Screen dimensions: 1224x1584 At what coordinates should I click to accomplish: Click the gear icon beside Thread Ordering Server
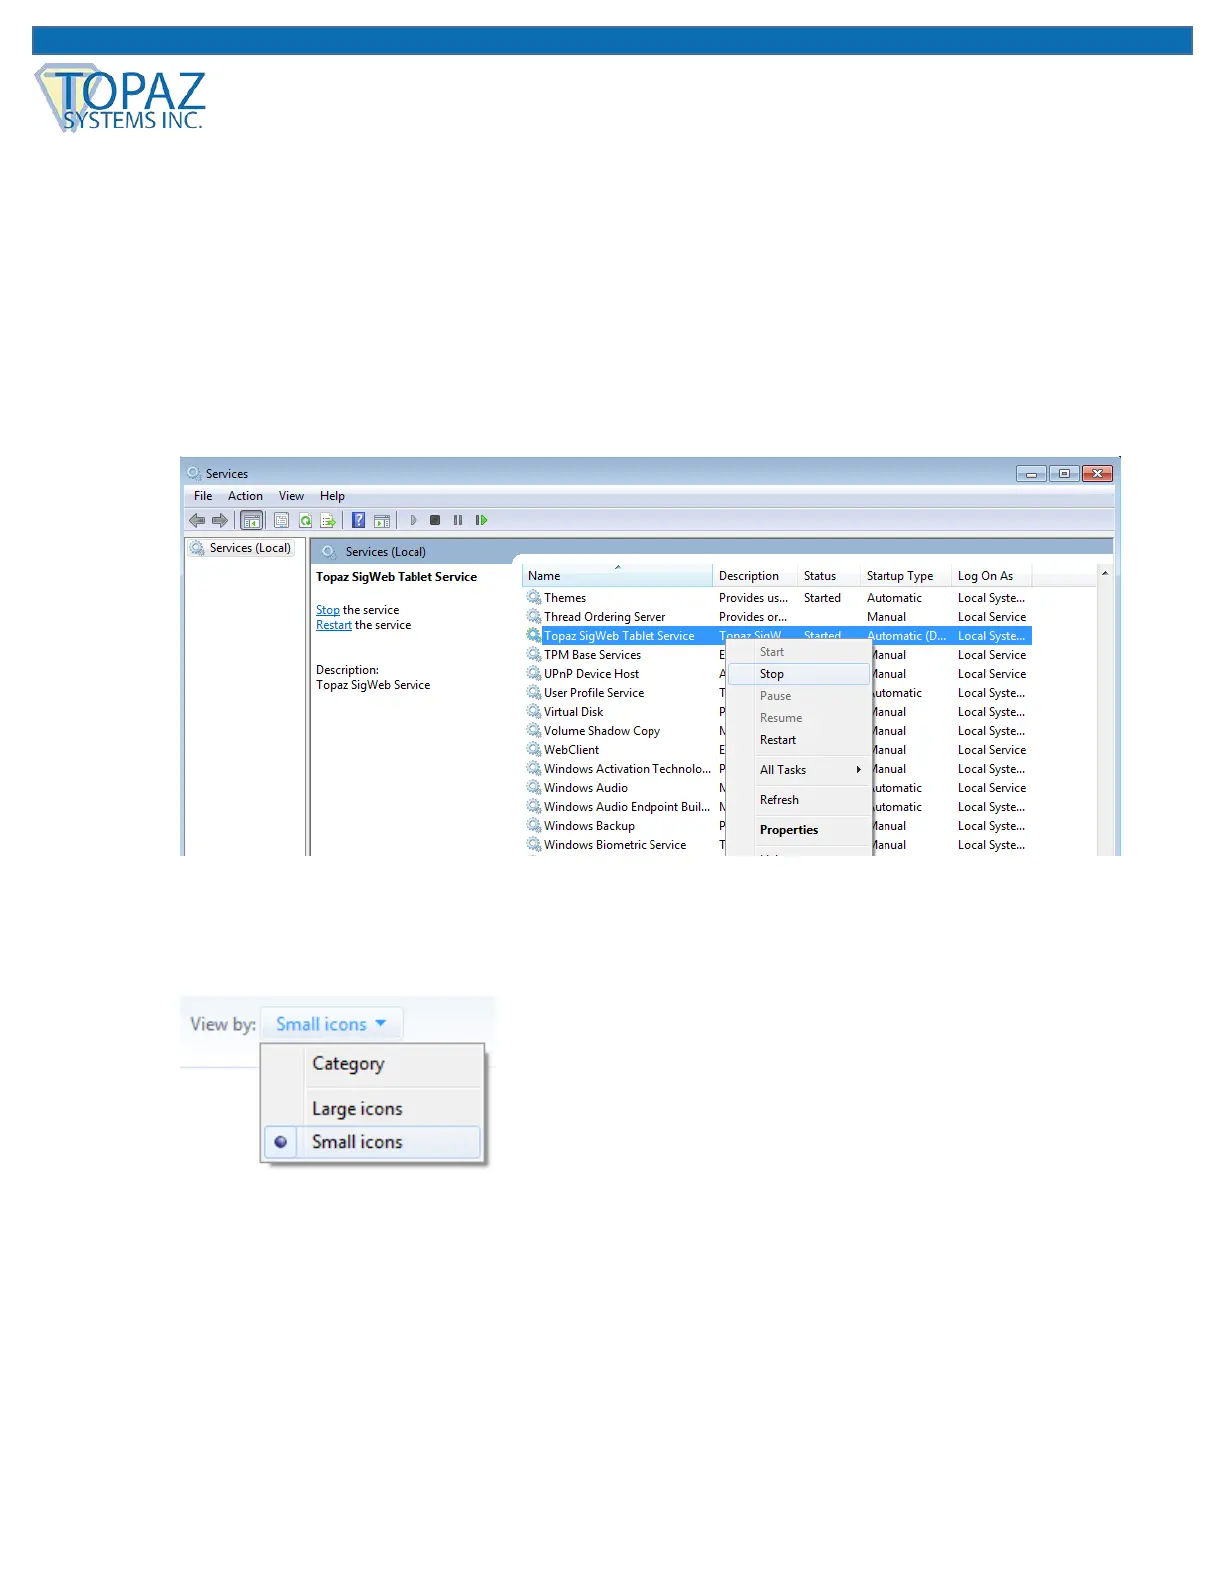pos(534,616)
